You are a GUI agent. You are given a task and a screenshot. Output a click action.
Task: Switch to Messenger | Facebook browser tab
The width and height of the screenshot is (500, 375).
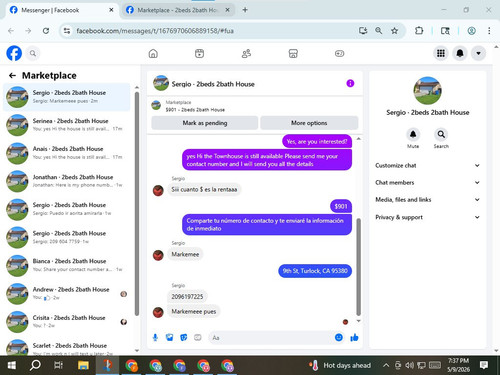pyautogui.click(x=62, y=10)
